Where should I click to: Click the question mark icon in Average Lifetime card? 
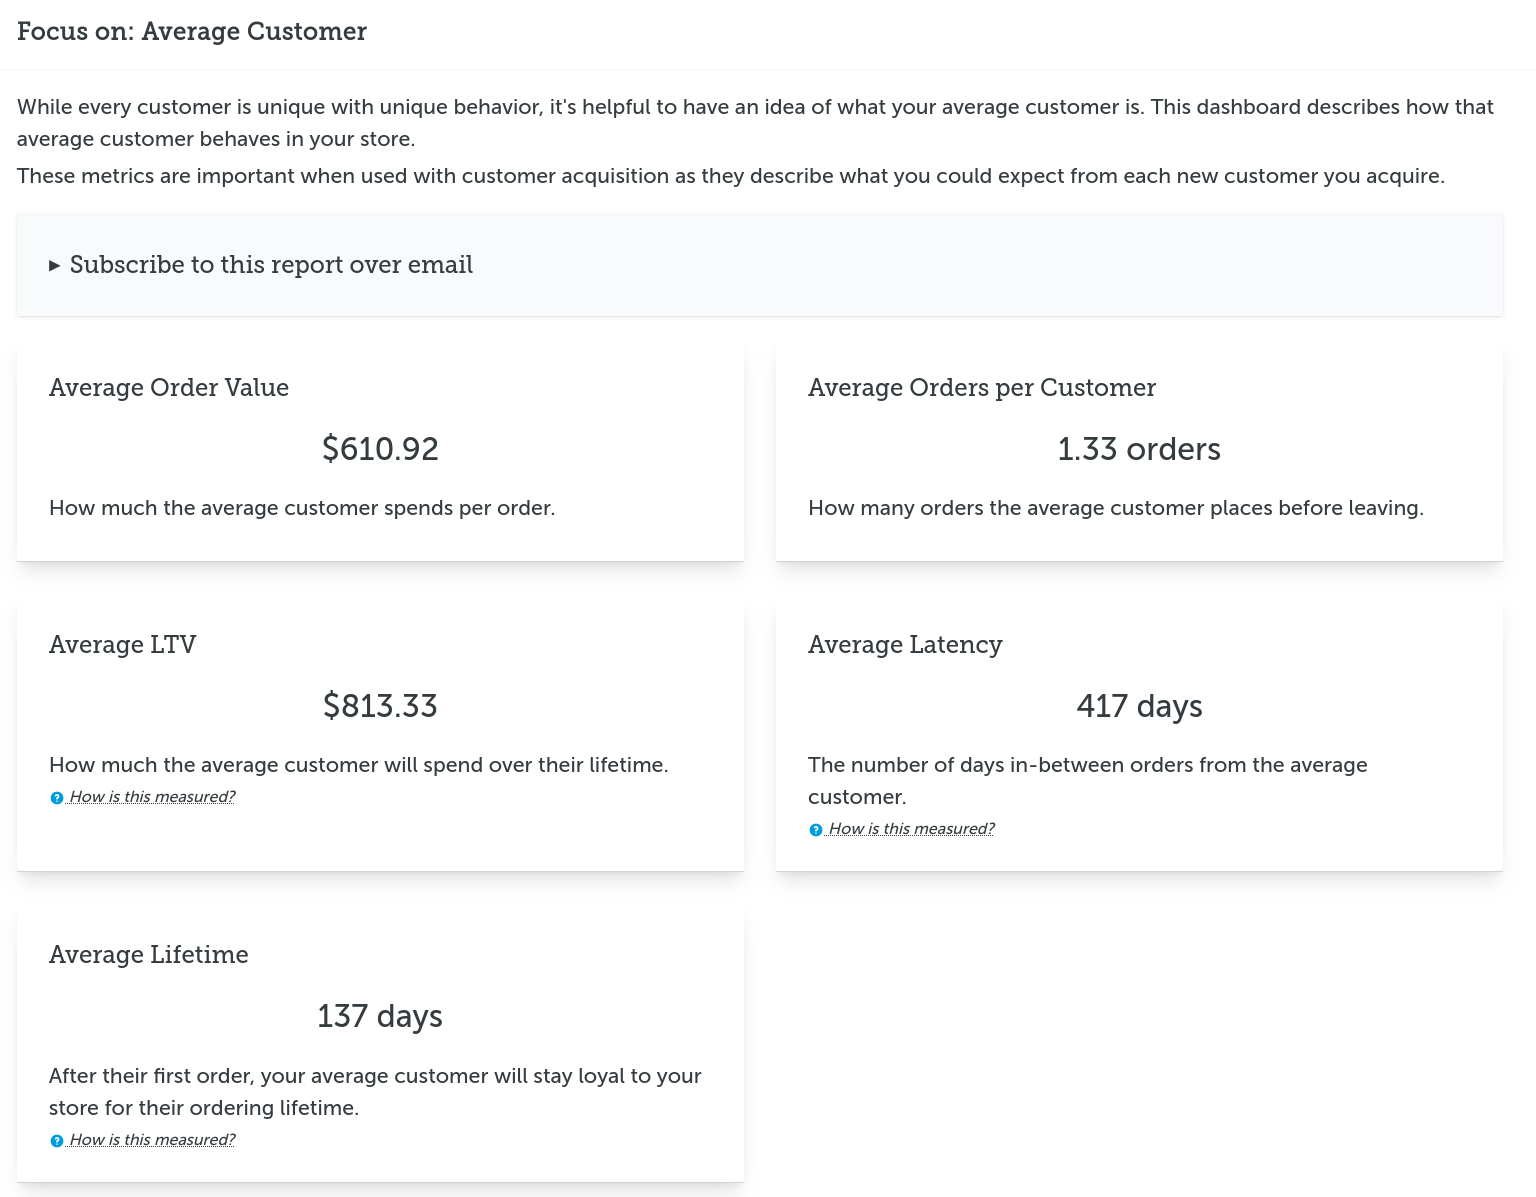click(x=57, y=1141)
